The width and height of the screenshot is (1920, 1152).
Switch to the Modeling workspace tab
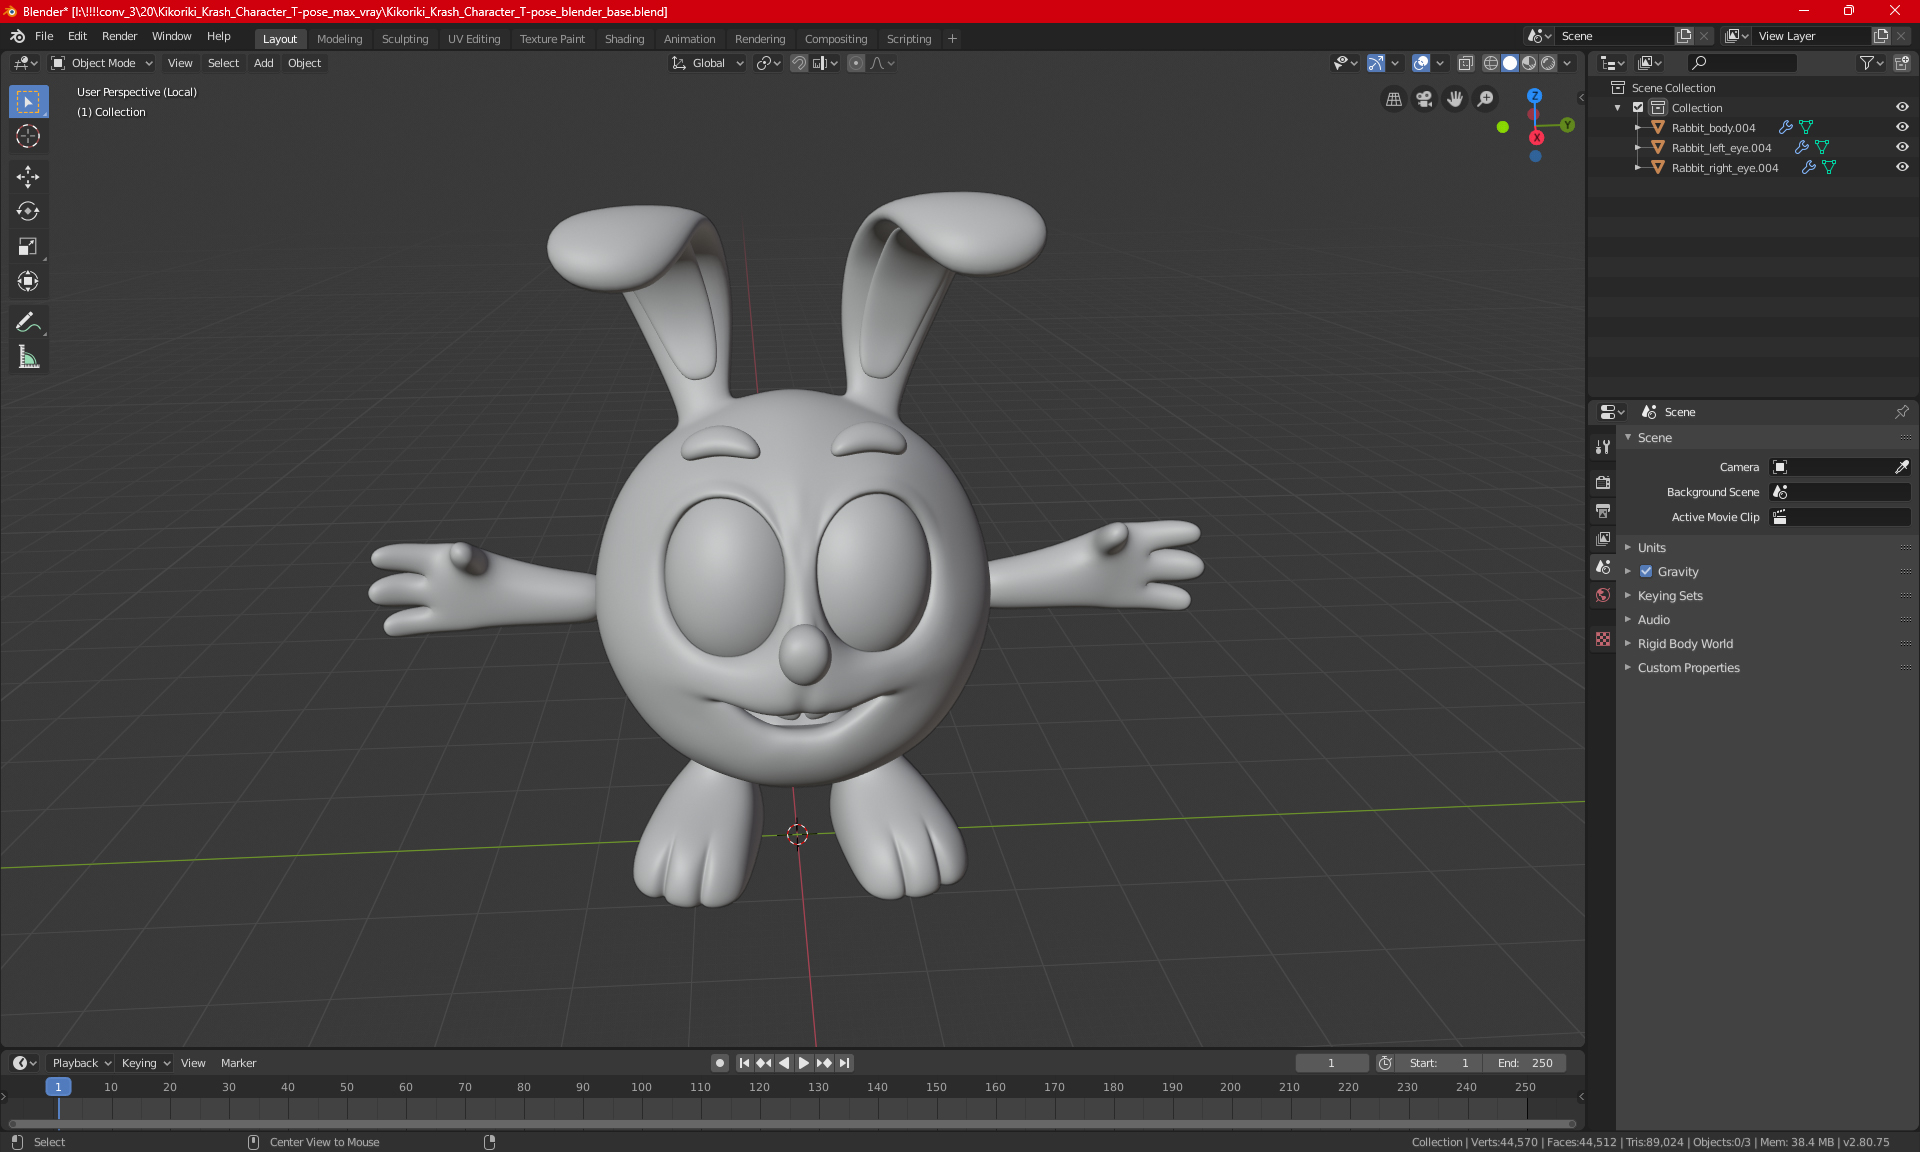(339, 39)
